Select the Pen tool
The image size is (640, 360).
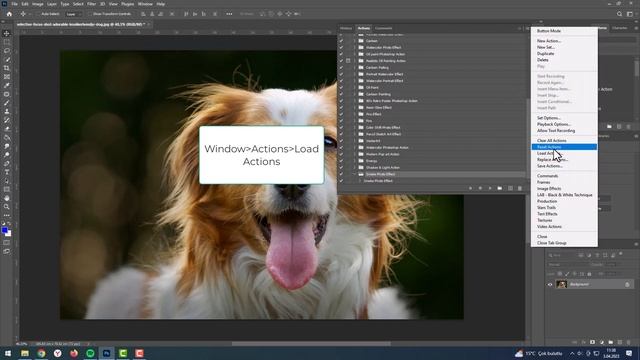(x=7, y=163)
